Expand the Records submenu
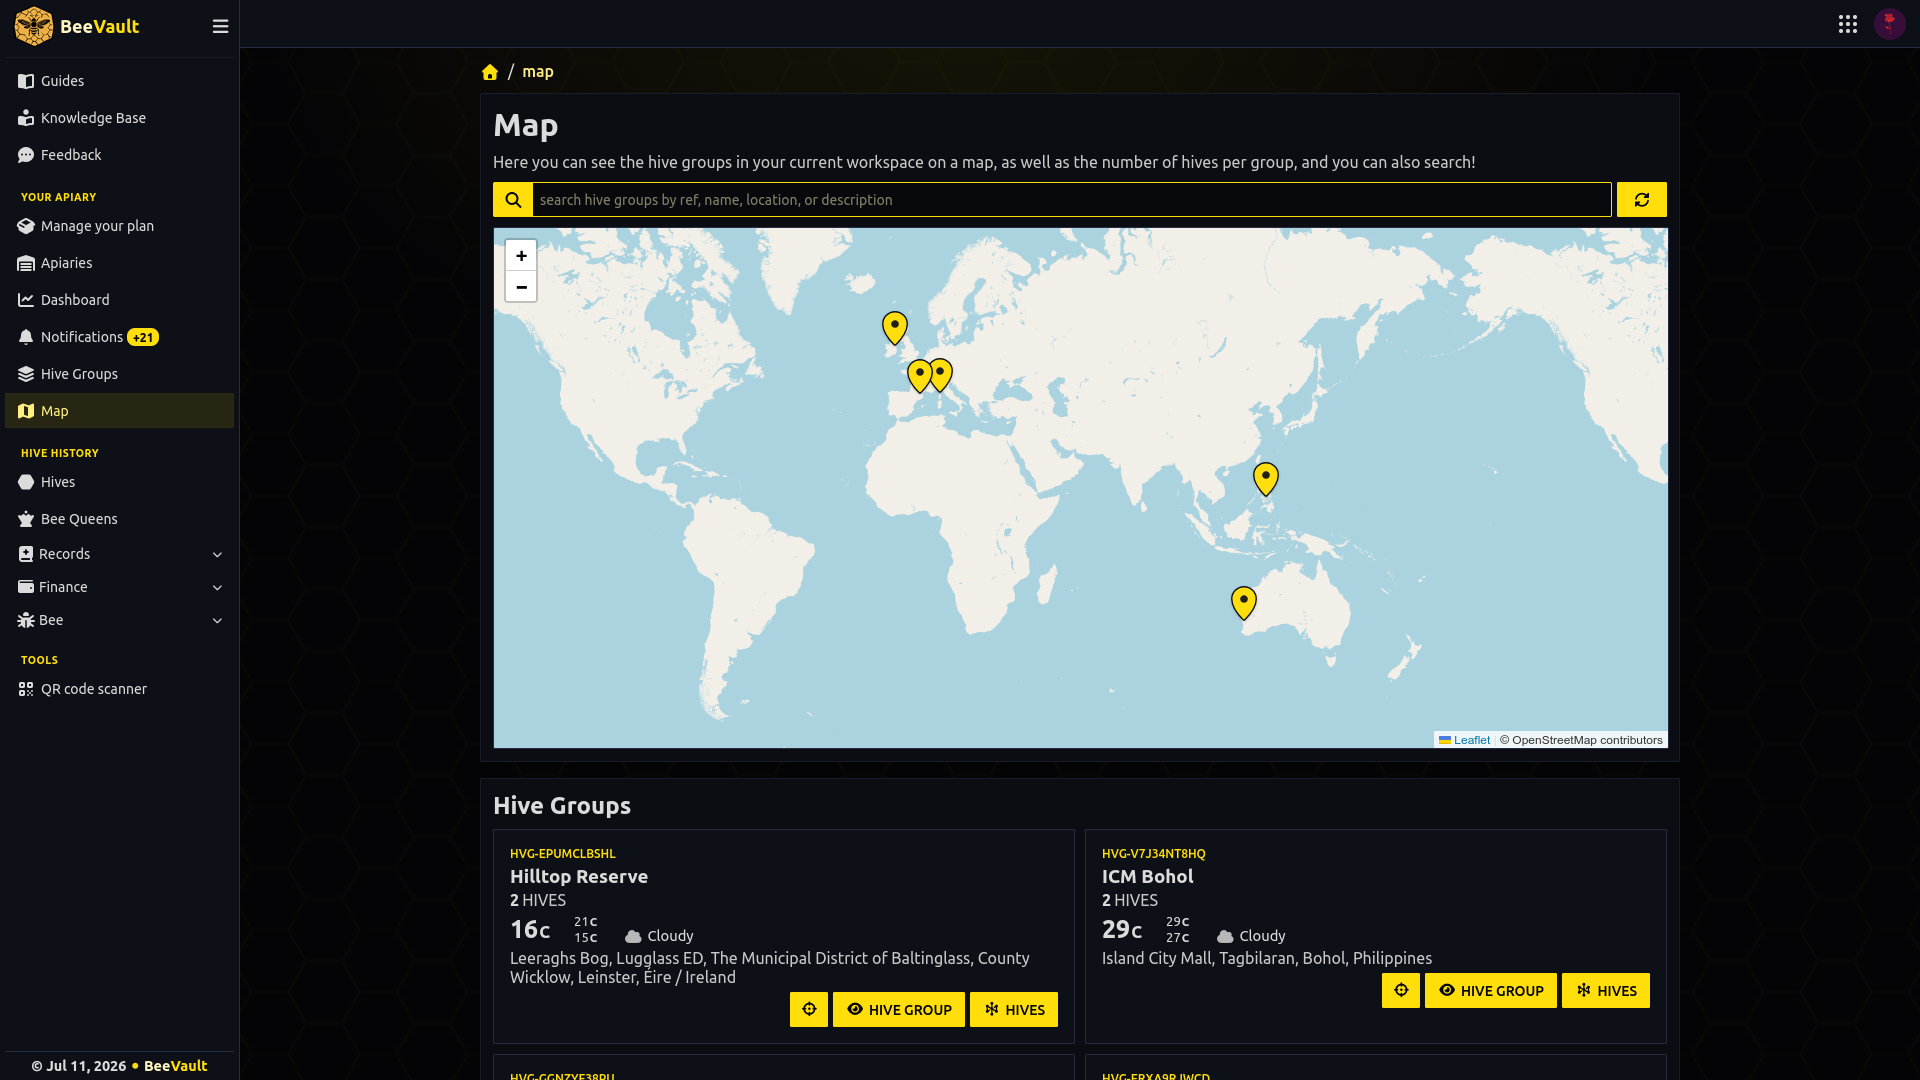Screen dimensions: 1920x1080 (x=119, y=554)
